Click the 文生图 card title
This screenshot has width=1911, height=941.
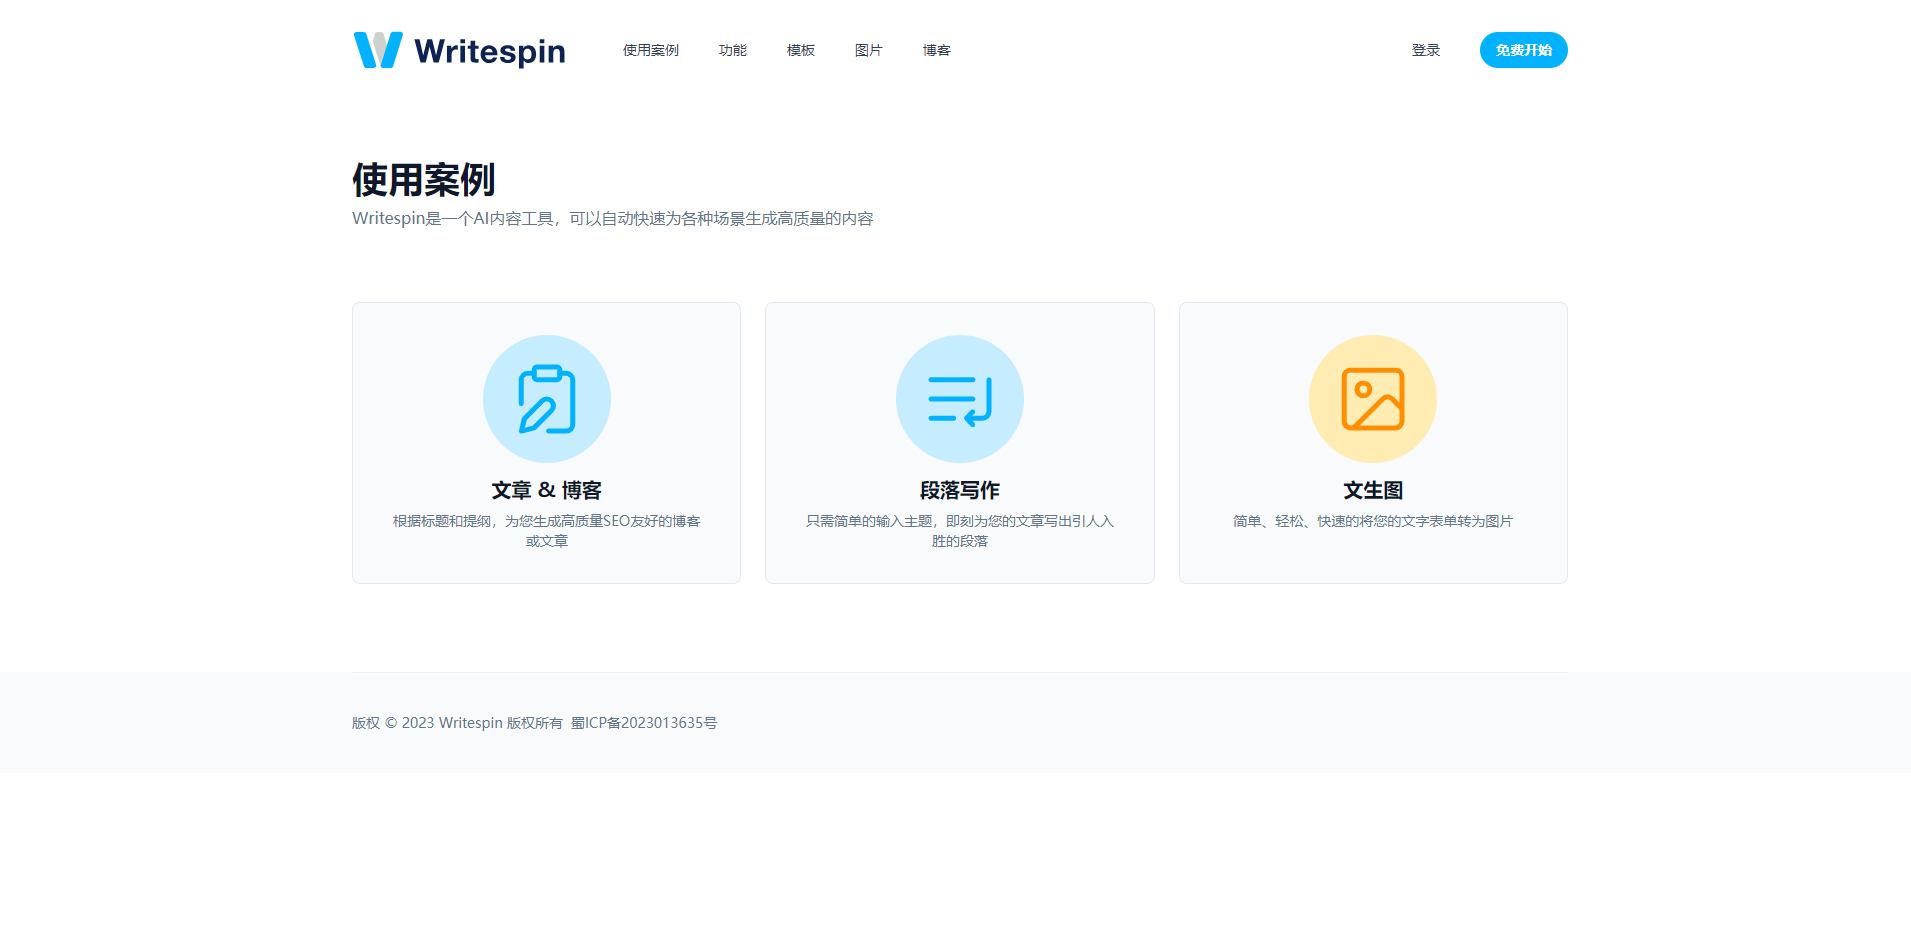click(x=1373, y=490)
